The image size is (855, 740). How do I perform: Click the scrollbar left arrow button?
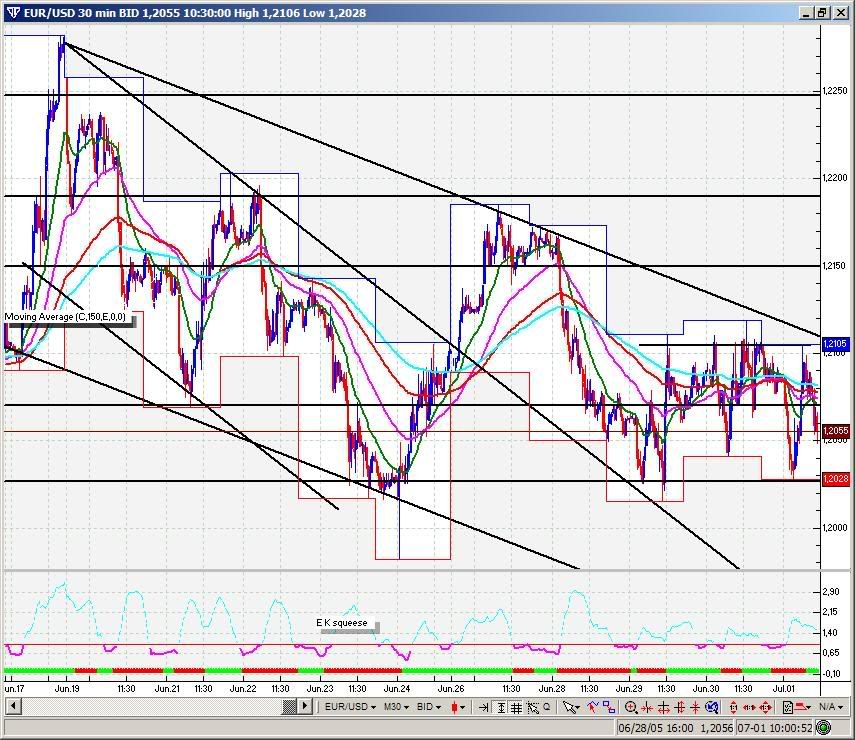13,706
